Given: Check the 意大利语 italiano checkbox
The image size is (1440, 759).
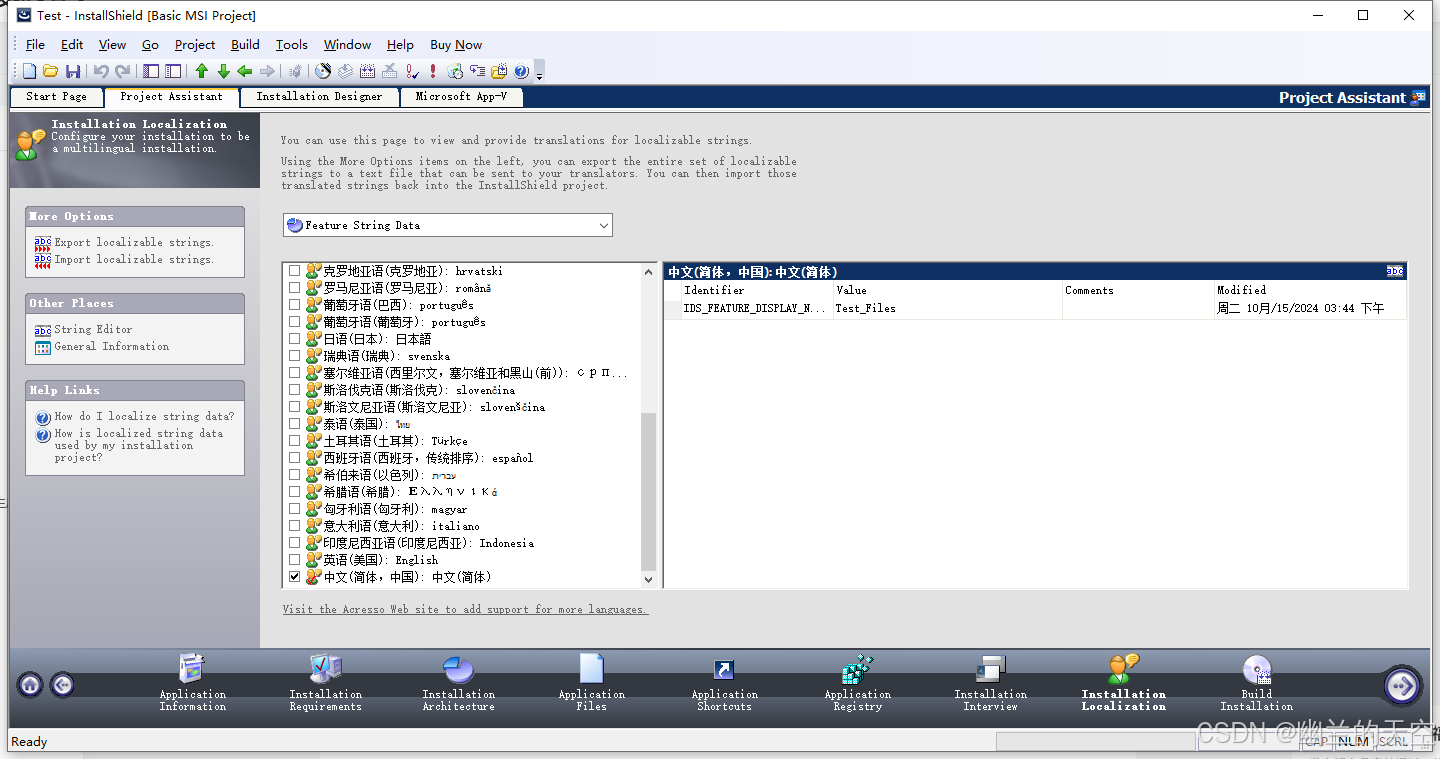Looking at the screenshot, I should (x=295, y=526).
